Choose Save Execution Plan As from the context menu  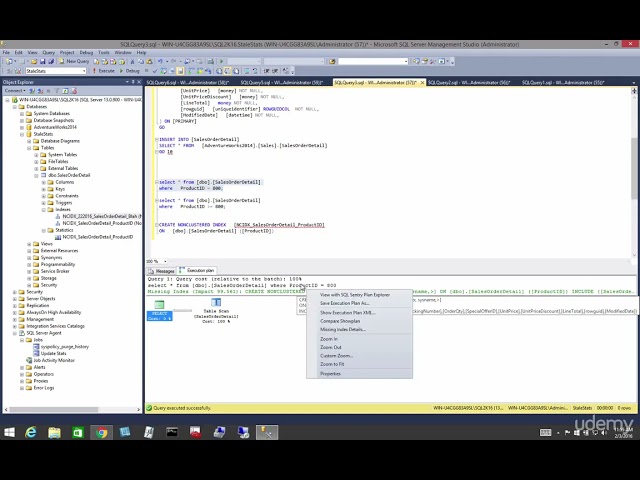tap(344, 303)
